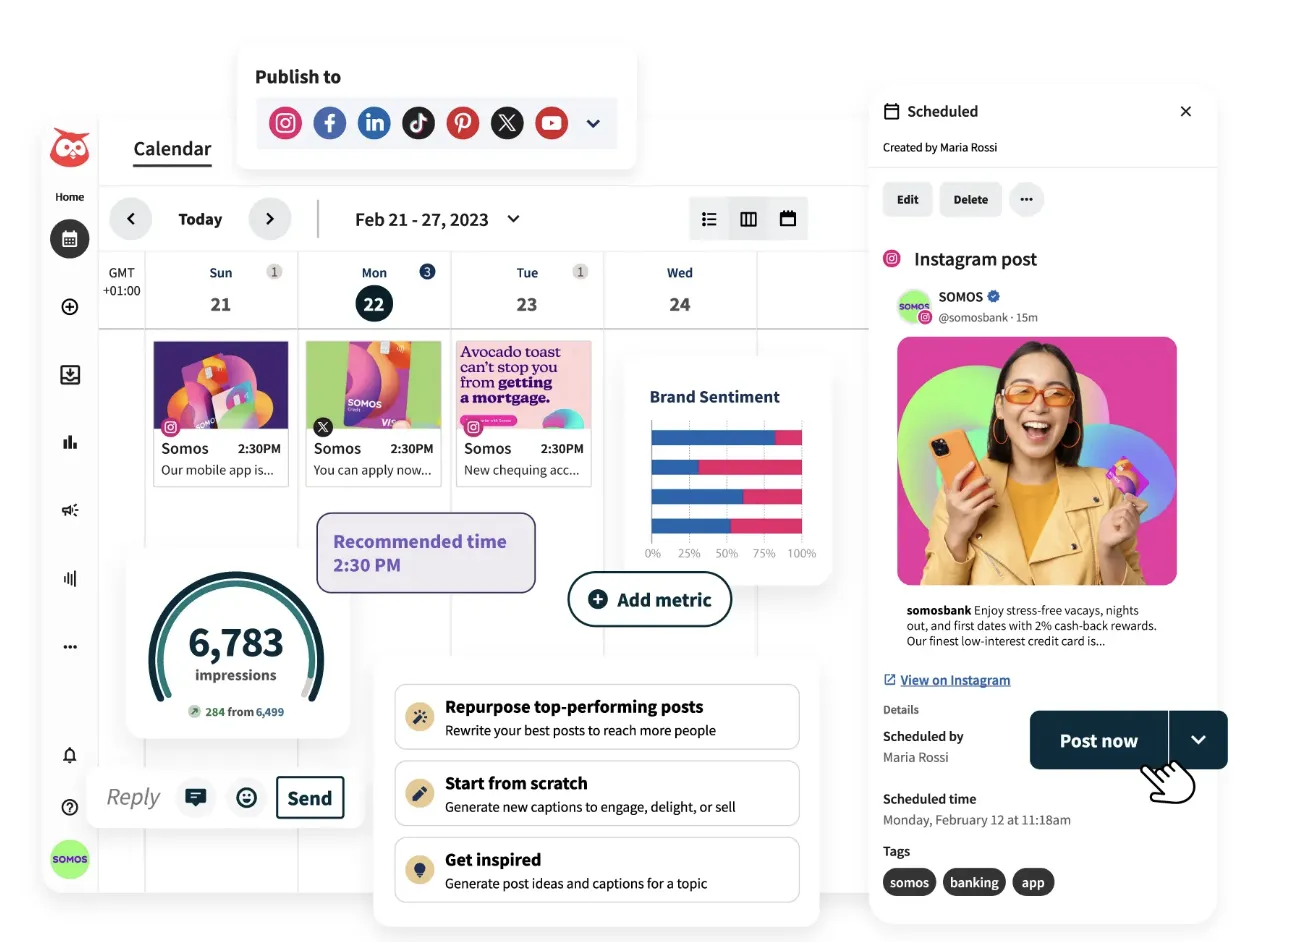Click the Today button

pyautogui.click(x=200, y=220)
